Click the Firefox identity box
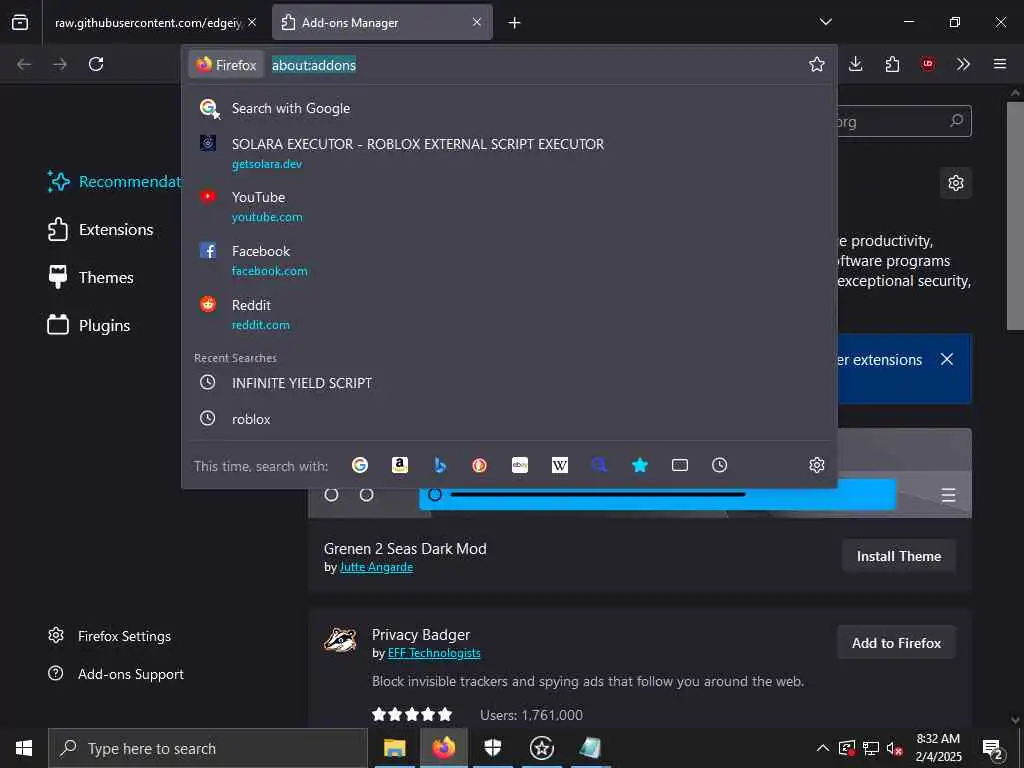 227,65
